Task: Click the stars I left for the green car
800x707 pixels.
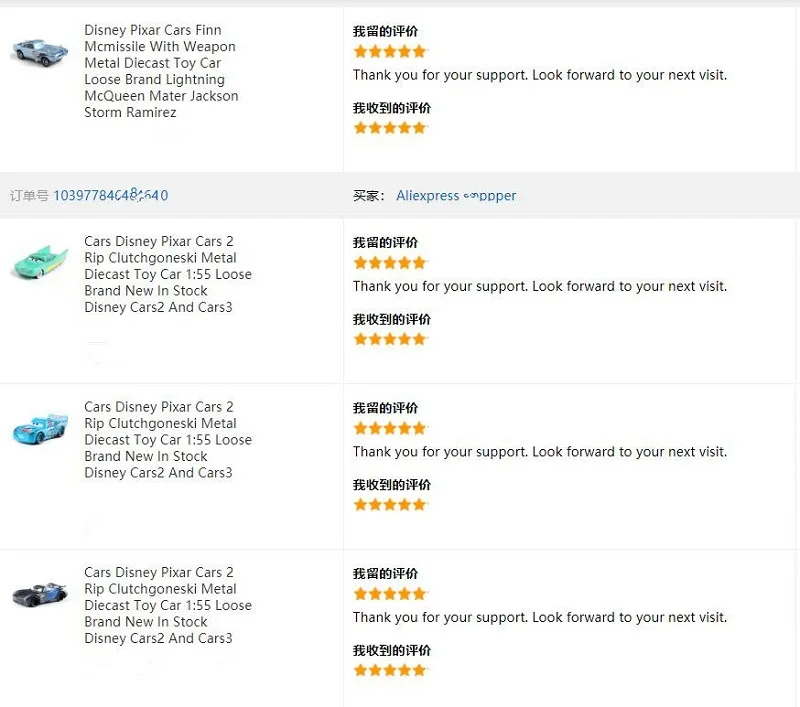Action: [x=390, y=263]
